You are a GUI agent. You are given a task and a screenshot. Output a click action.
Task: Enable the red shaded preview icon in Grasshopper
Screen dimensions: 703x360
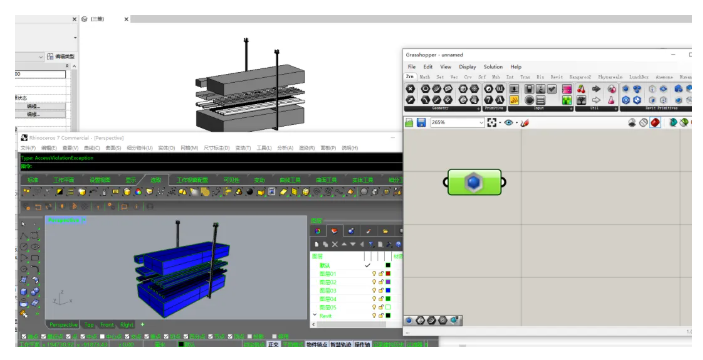[x=655, y=122]
